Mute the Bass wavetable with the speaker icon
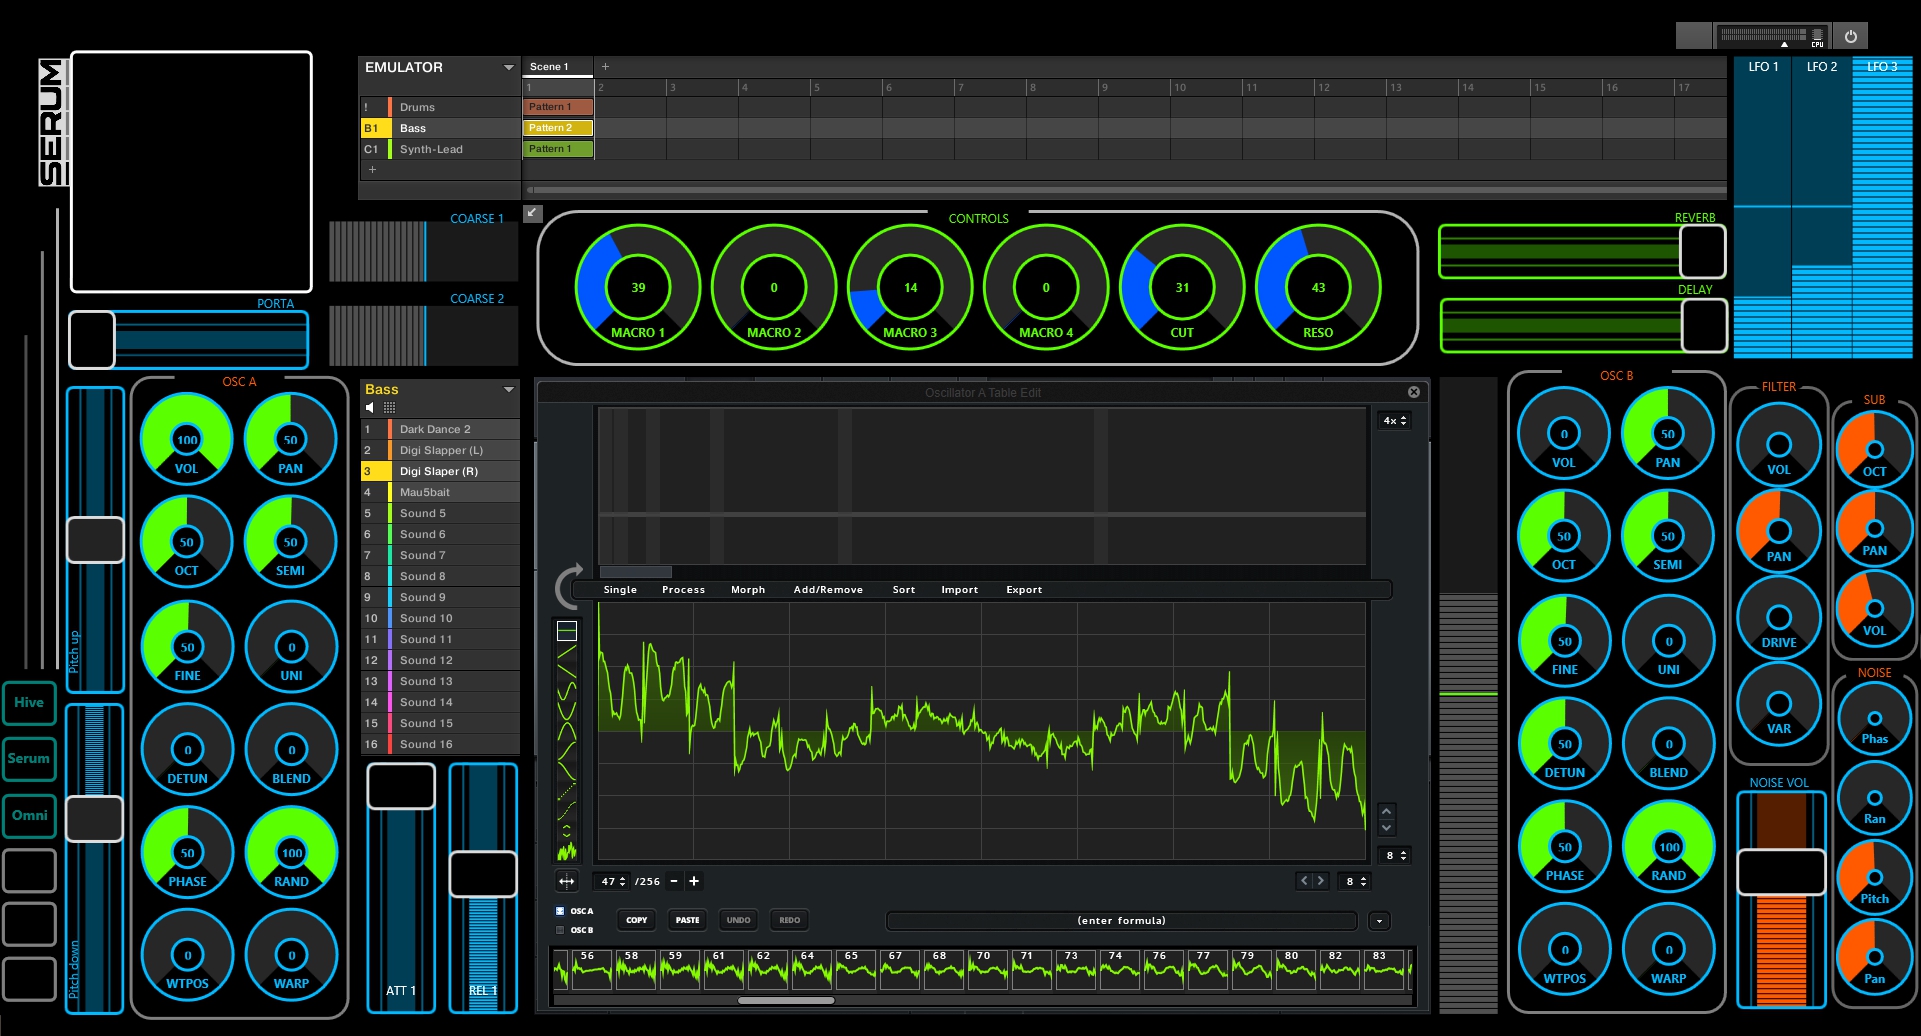 (369, 407)
